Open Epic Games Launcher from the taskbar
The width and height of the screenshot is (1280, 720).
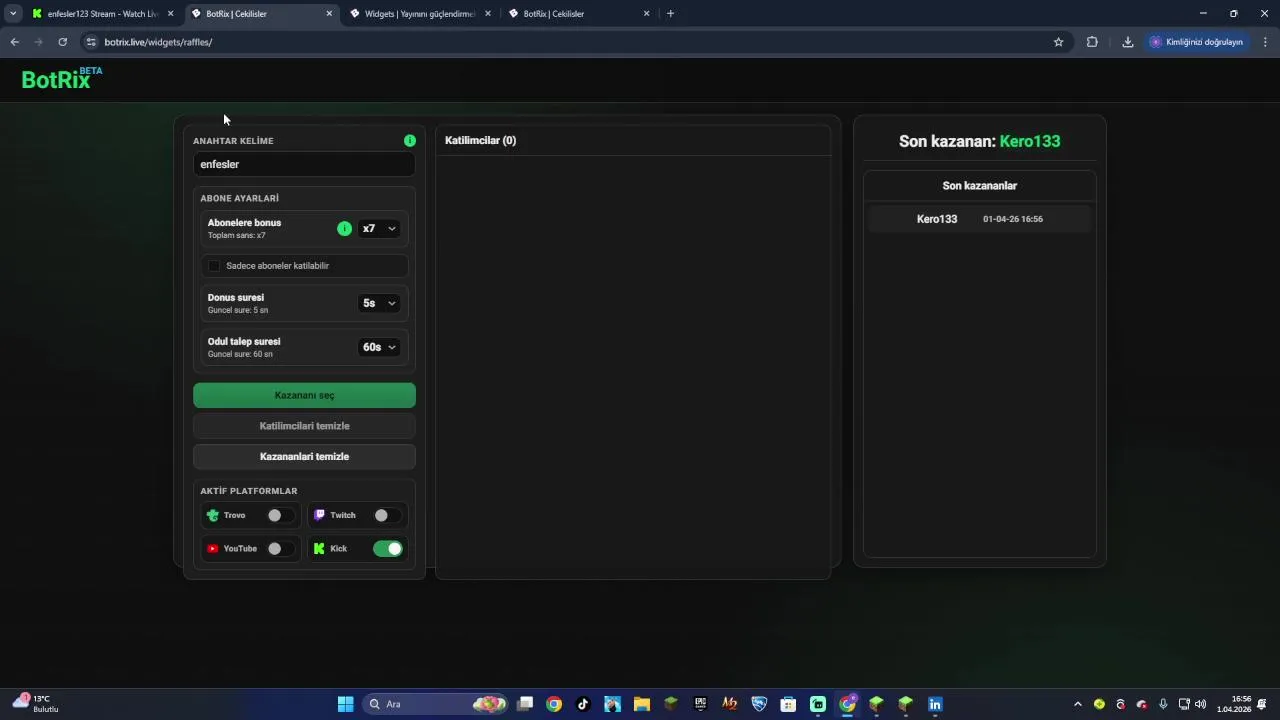coord(700,704)
